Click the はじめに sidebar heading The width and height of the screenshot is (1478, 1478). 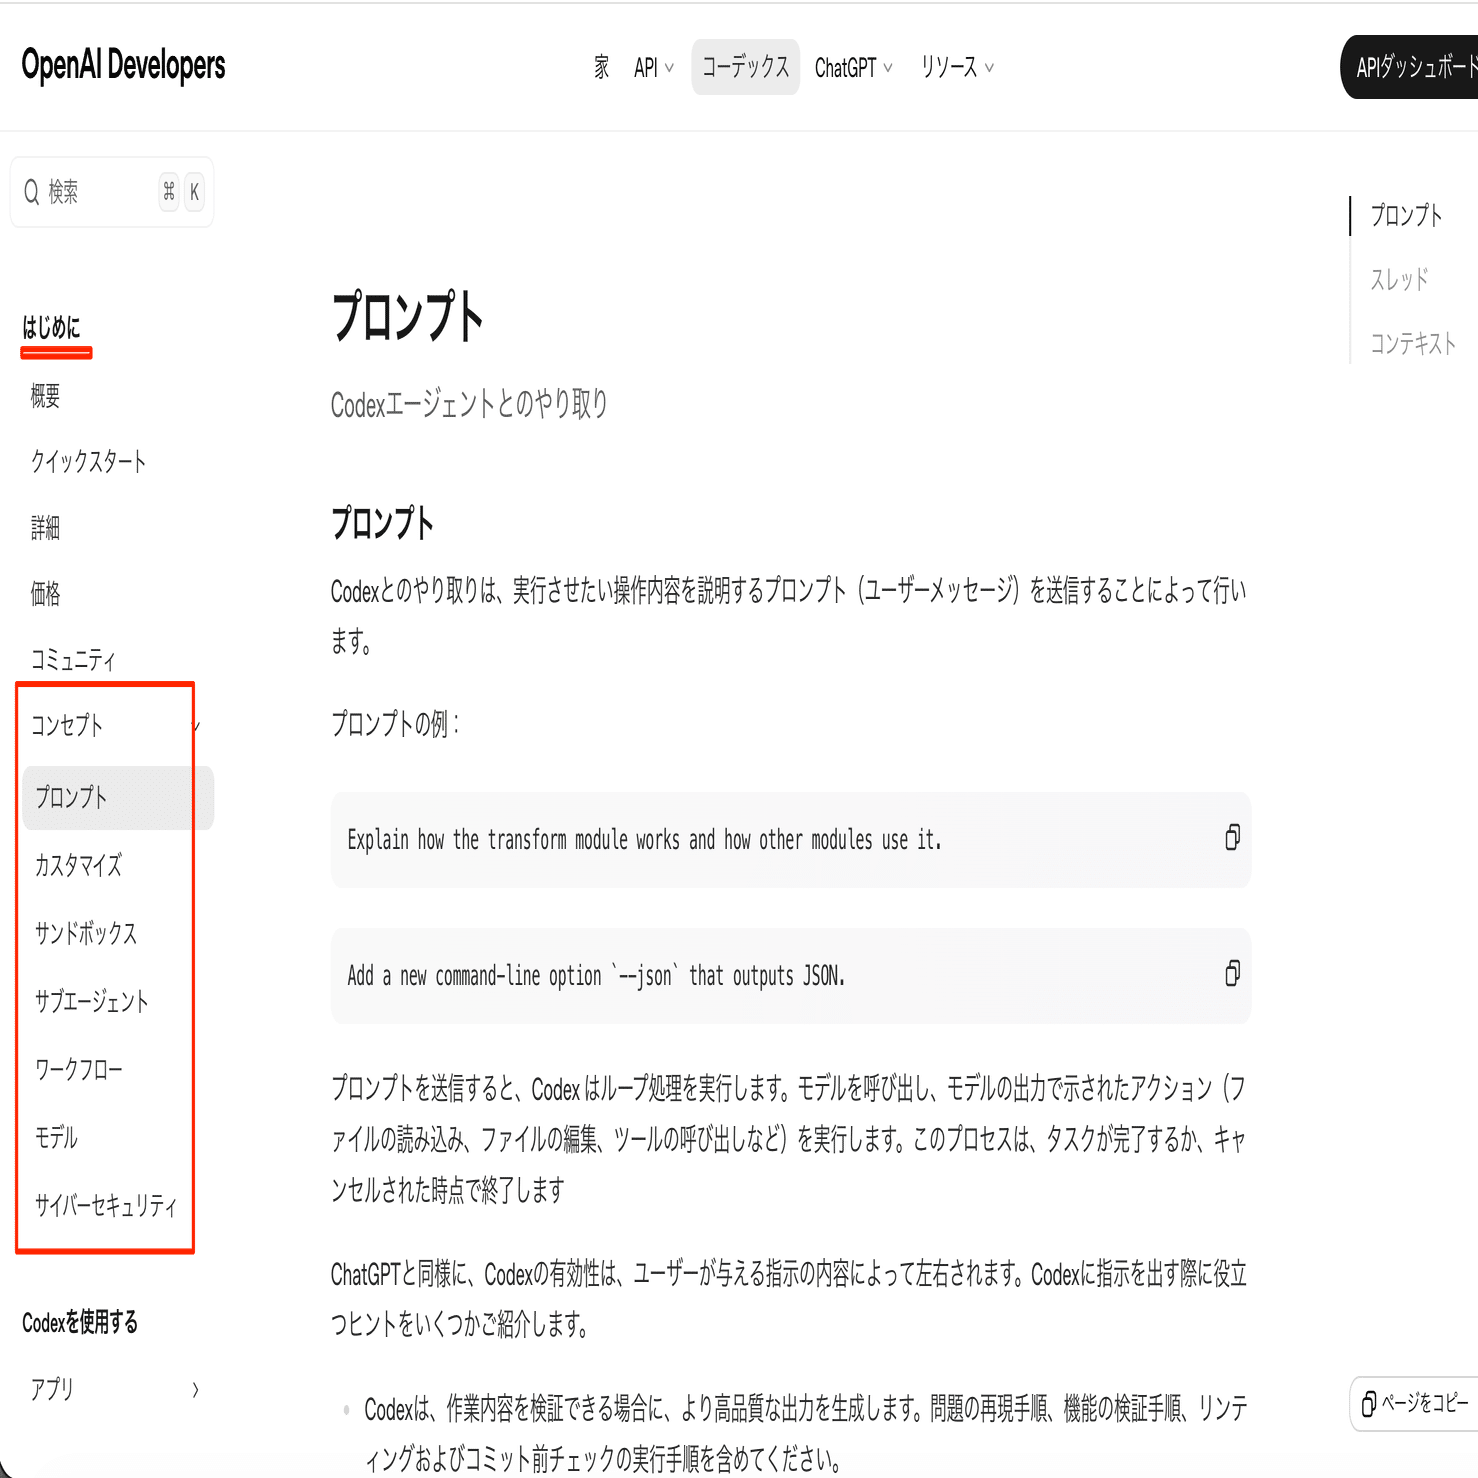tap(51, 327)
